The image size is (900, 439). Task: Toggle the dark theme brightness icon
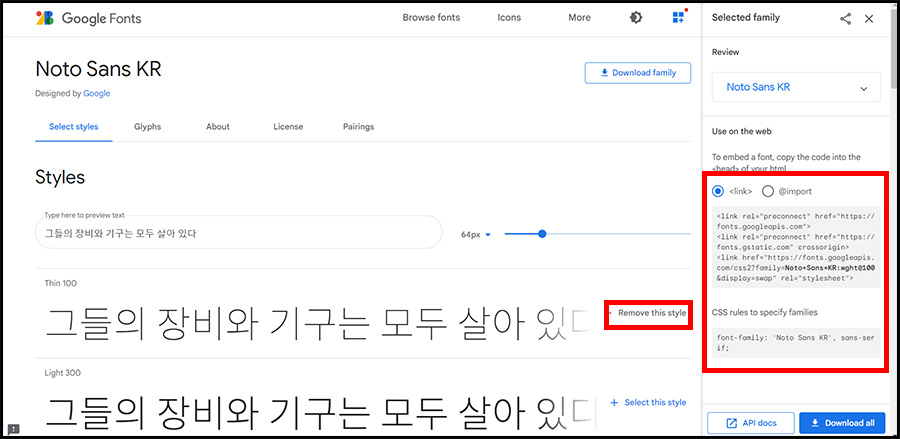pos(636,18)
